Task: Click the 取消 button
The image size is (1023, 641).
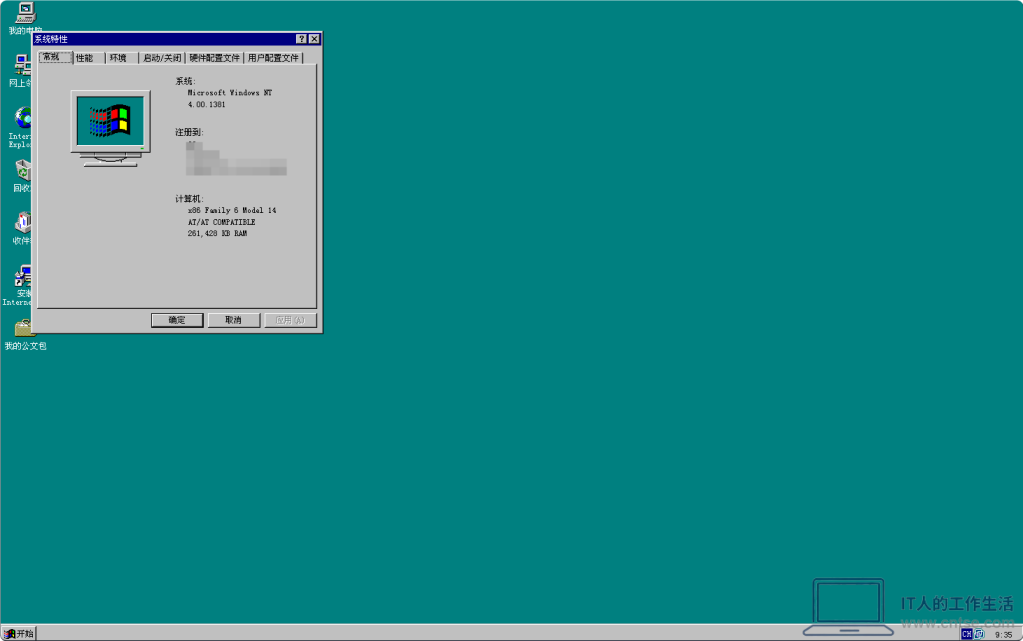Action: pos(234,320)
